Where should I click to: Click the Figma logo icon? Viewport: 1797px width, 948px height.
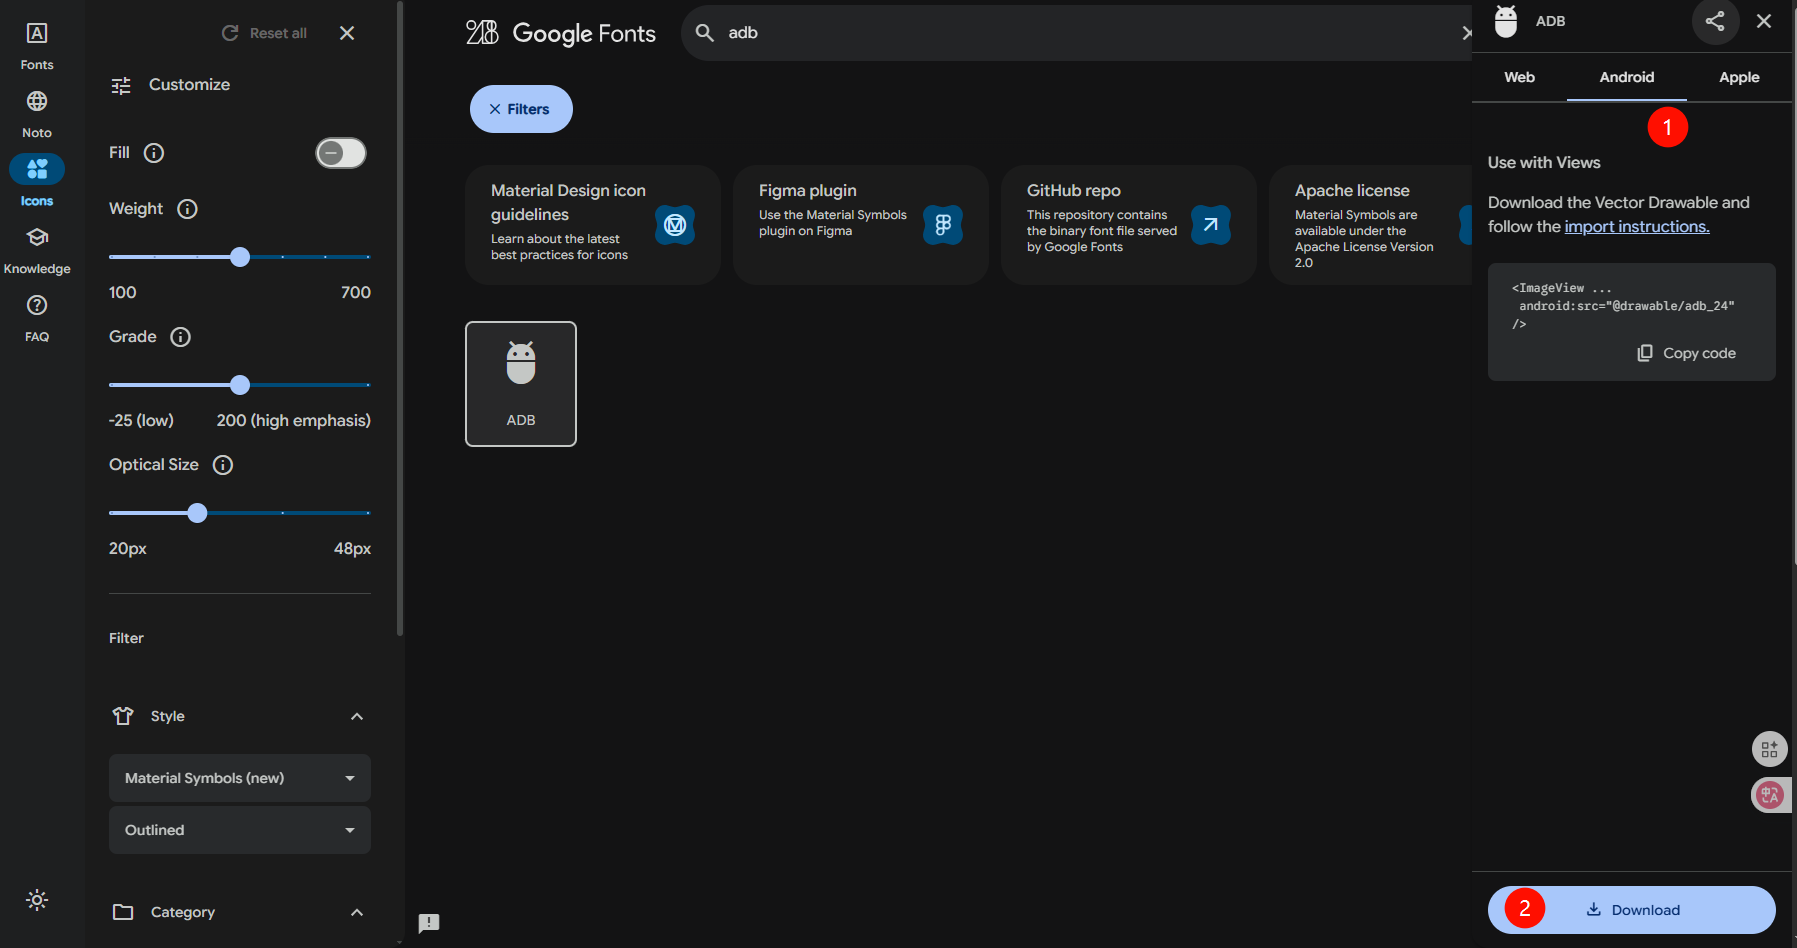click(943, 225)
